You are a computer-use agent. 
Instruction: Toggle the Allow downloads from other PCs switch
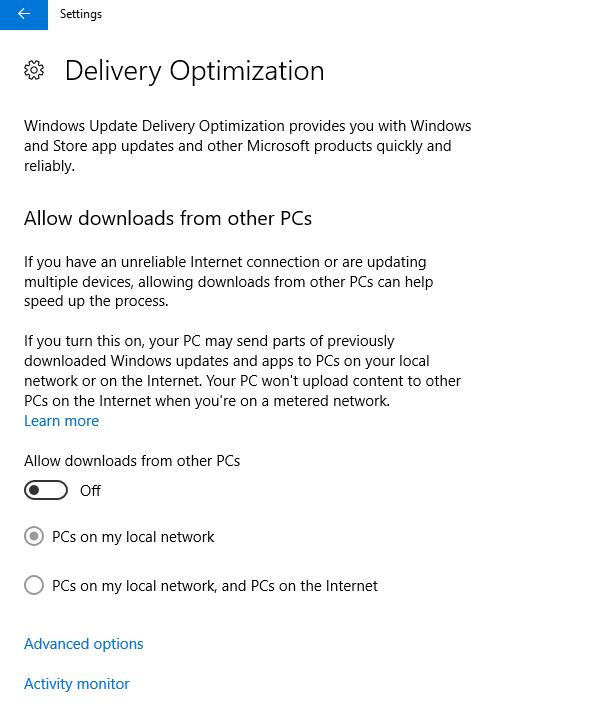(x=46, y=491)
